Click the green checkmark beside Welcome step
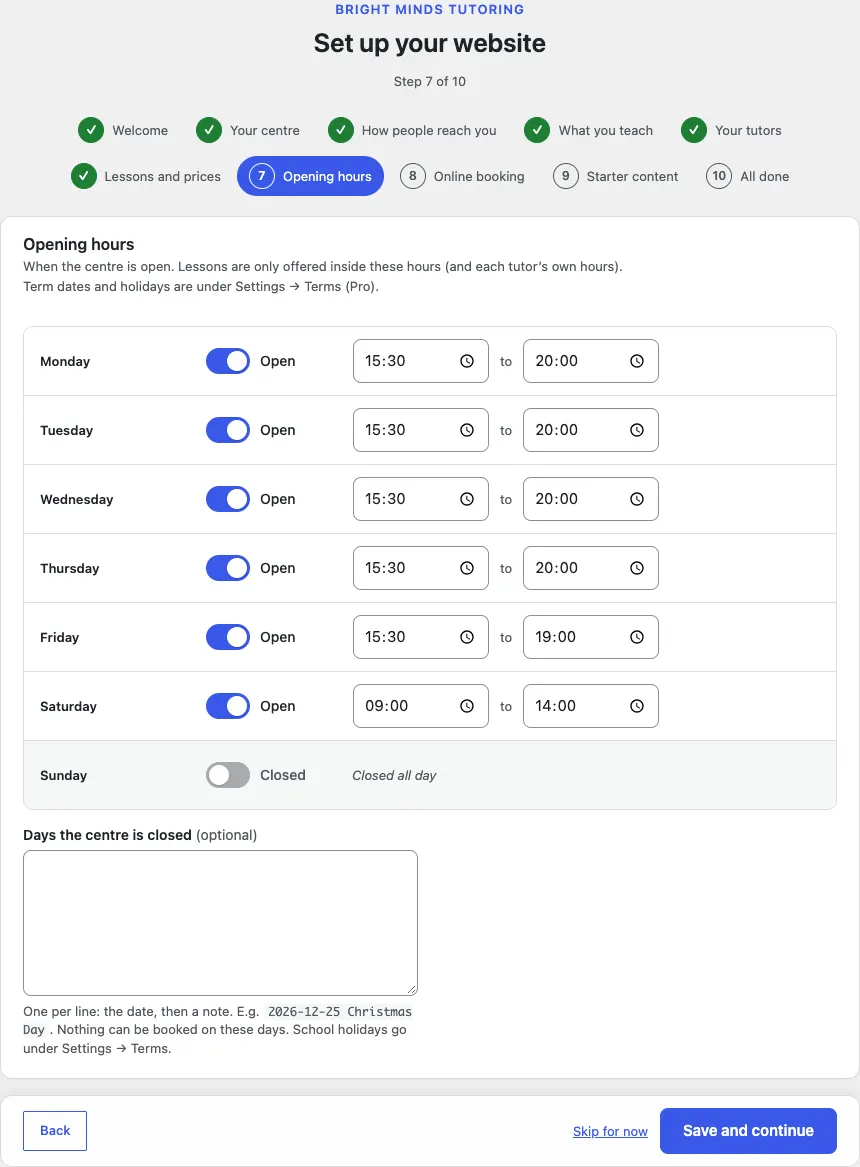Viewport: 860px width, 1167px height. pyautogui.click(x=91, y=130)
